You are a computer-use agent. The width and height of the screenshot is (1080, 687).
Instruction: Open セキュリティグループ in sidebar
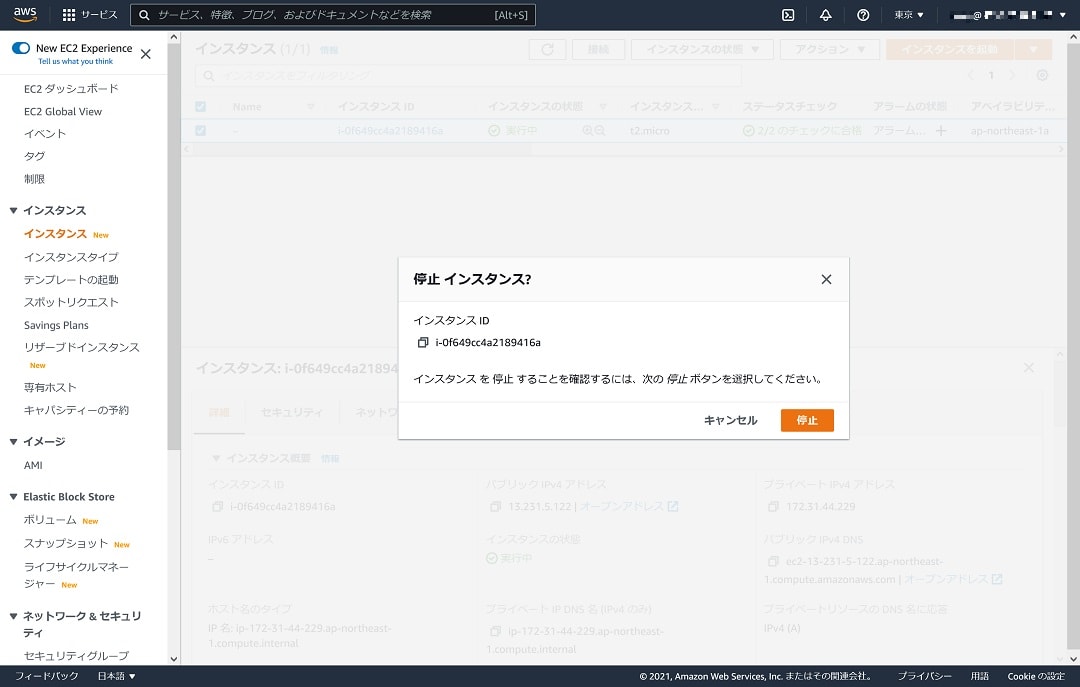point(76,656)
